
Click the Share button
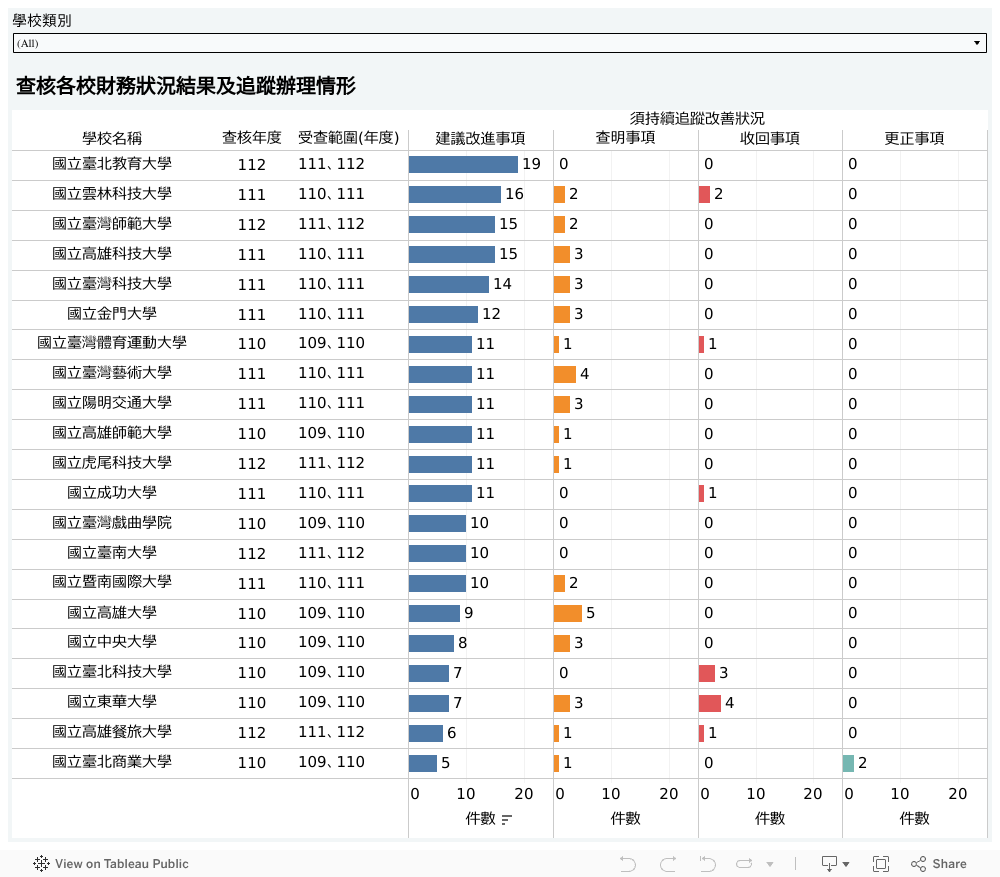938,864
